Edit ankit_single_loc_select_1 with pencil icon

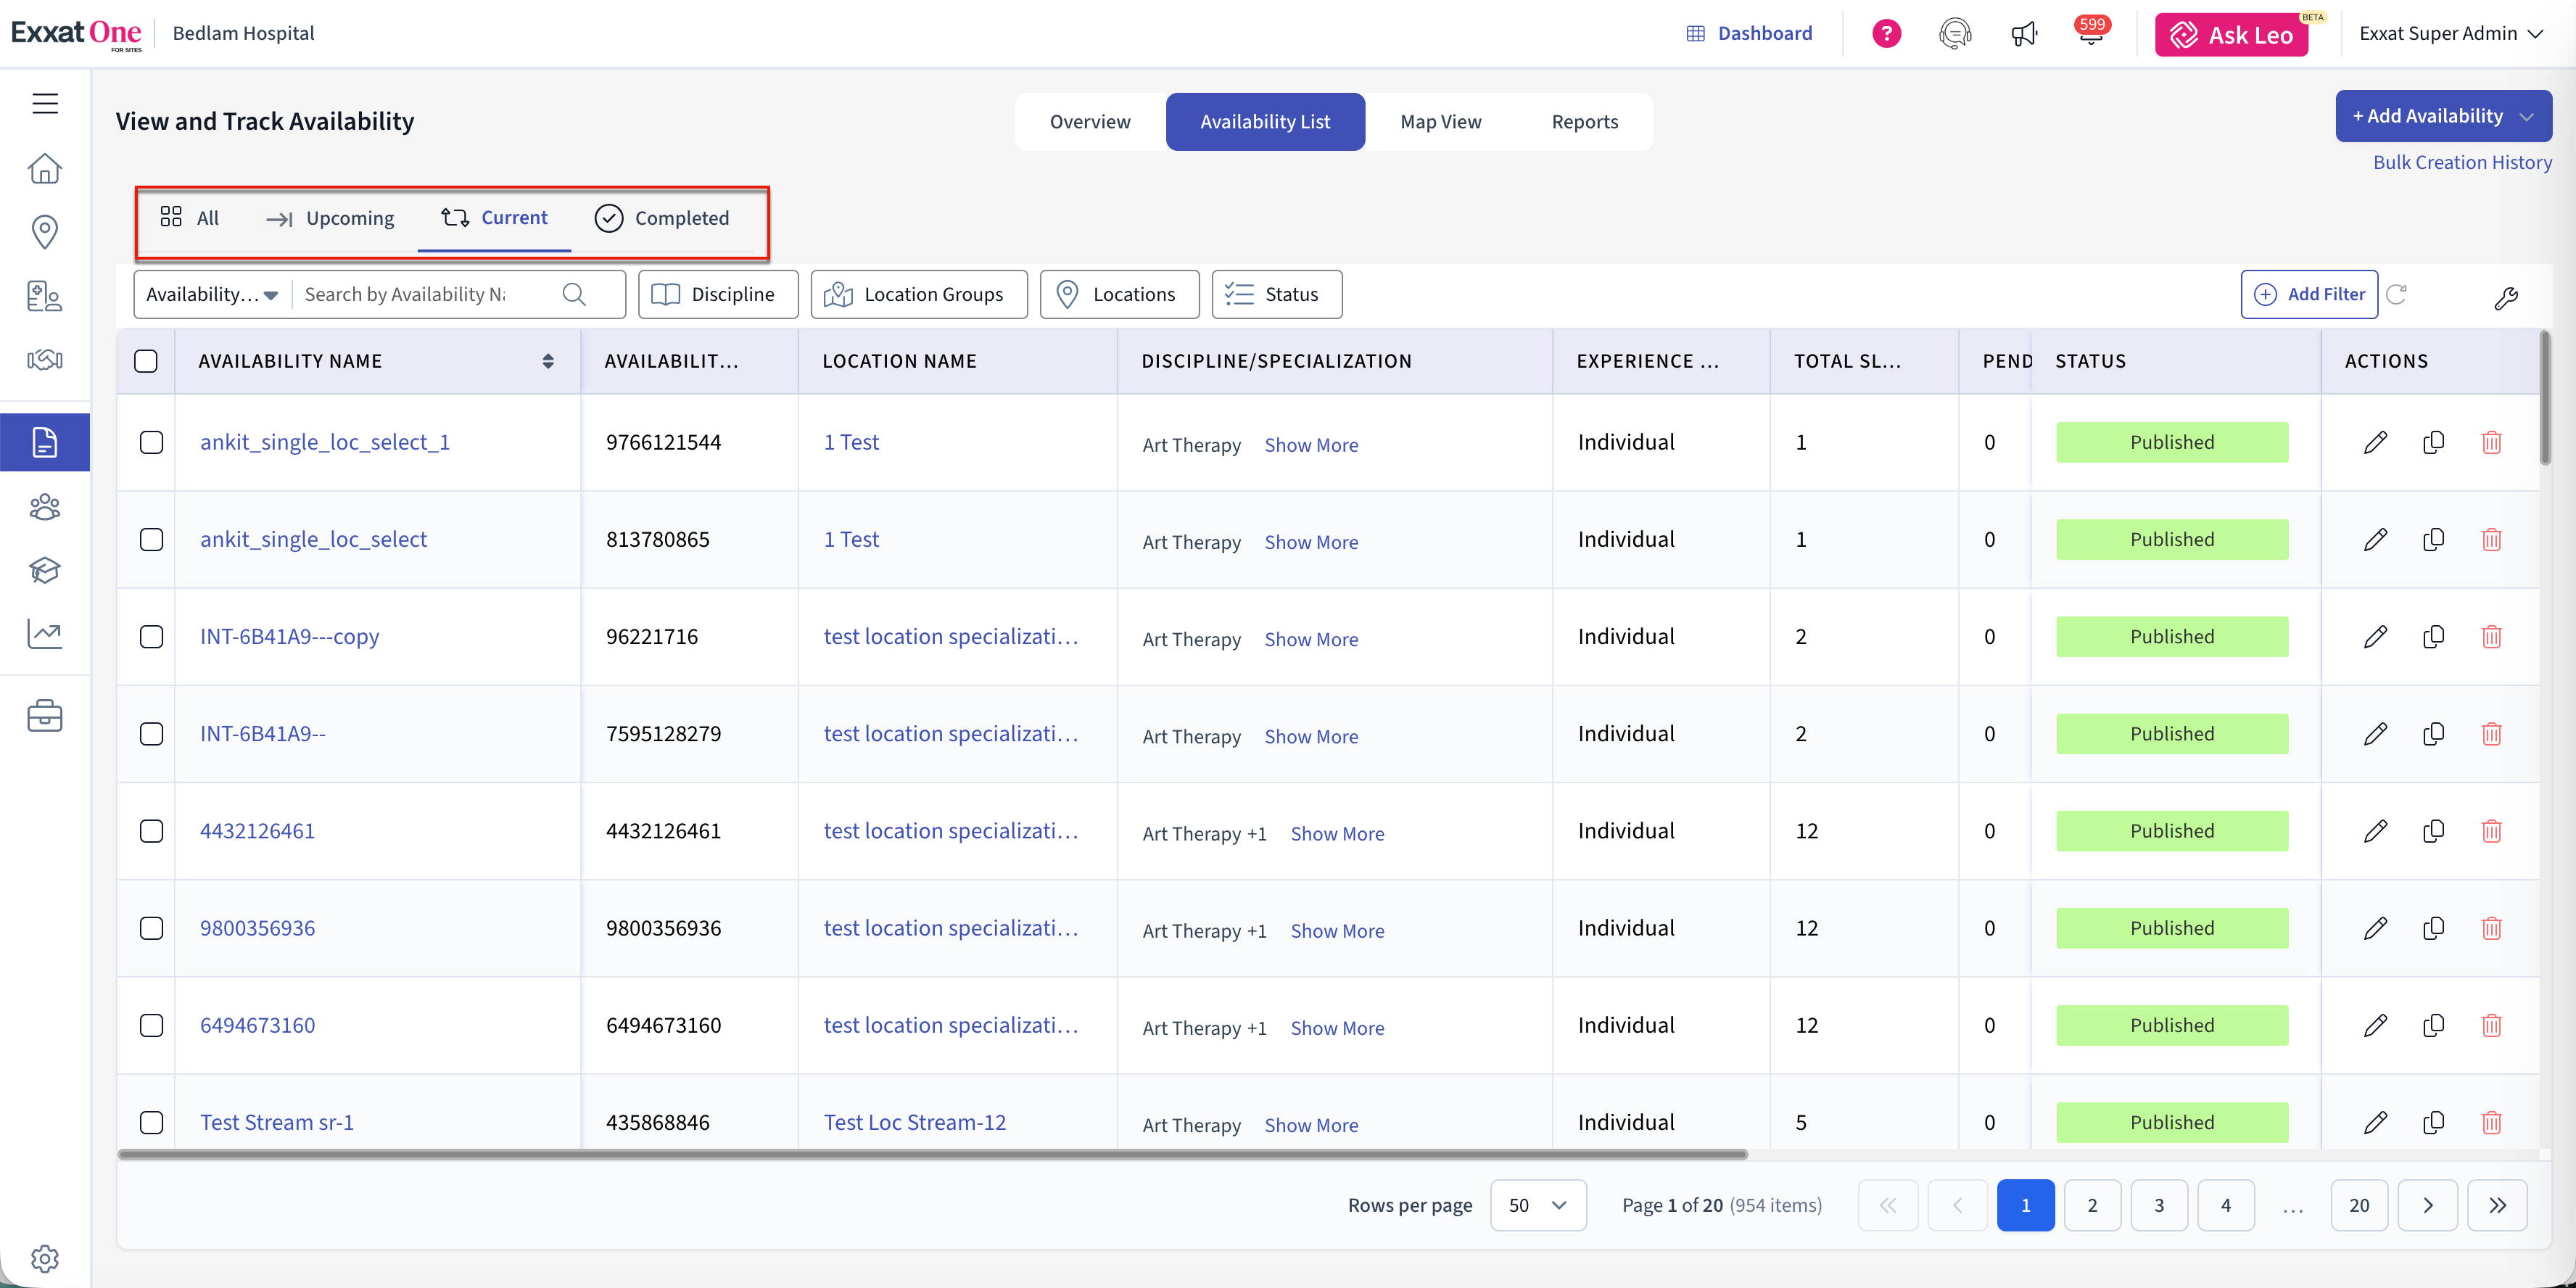[x=2375, y=442]
